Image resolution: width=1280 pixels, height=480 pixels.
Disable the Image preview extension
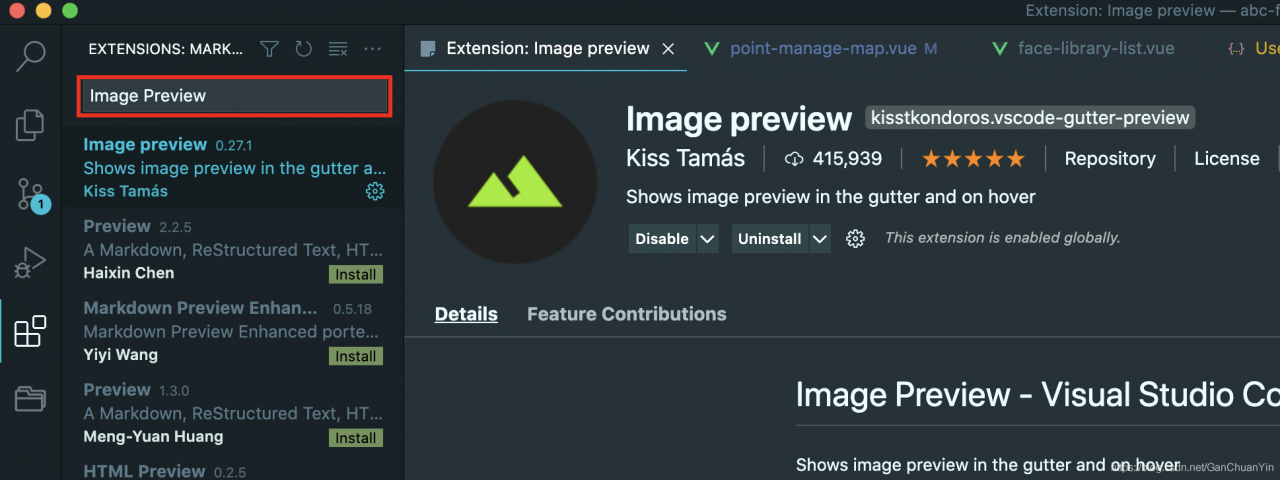pos(662,239)
